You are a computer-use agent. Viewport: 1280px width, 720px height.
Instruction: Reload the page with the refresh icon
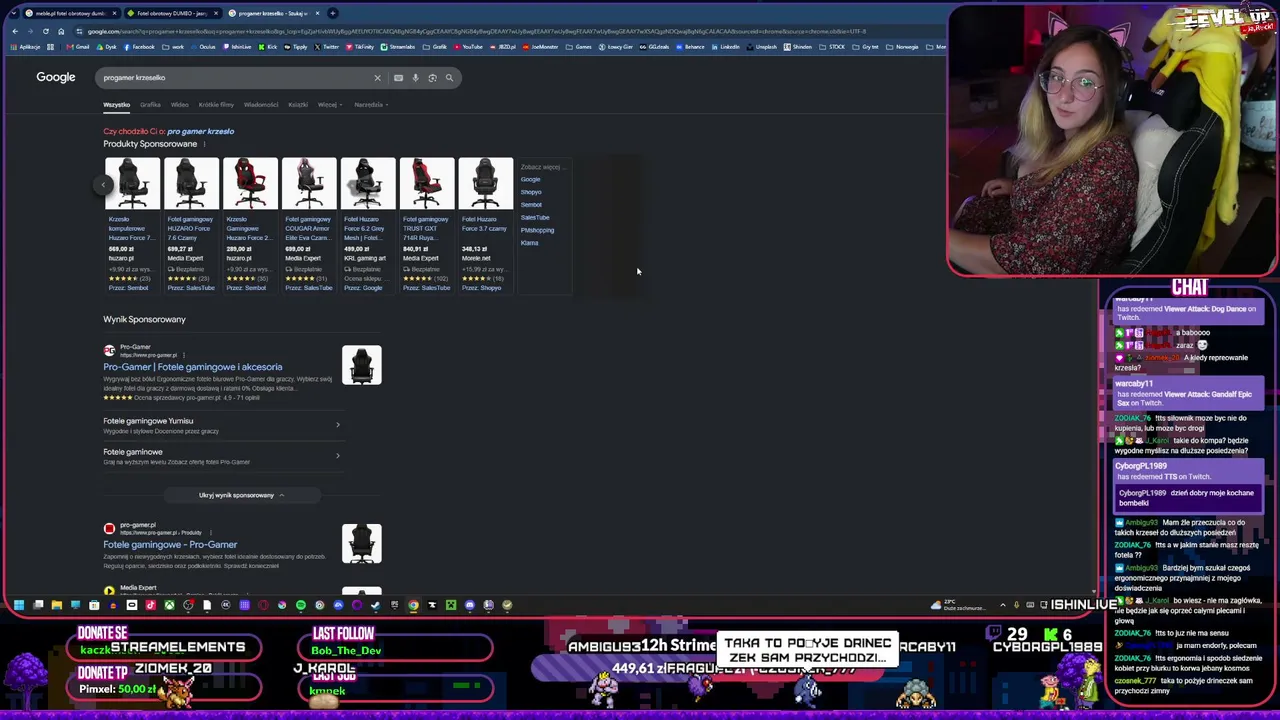tap(45, 31)
